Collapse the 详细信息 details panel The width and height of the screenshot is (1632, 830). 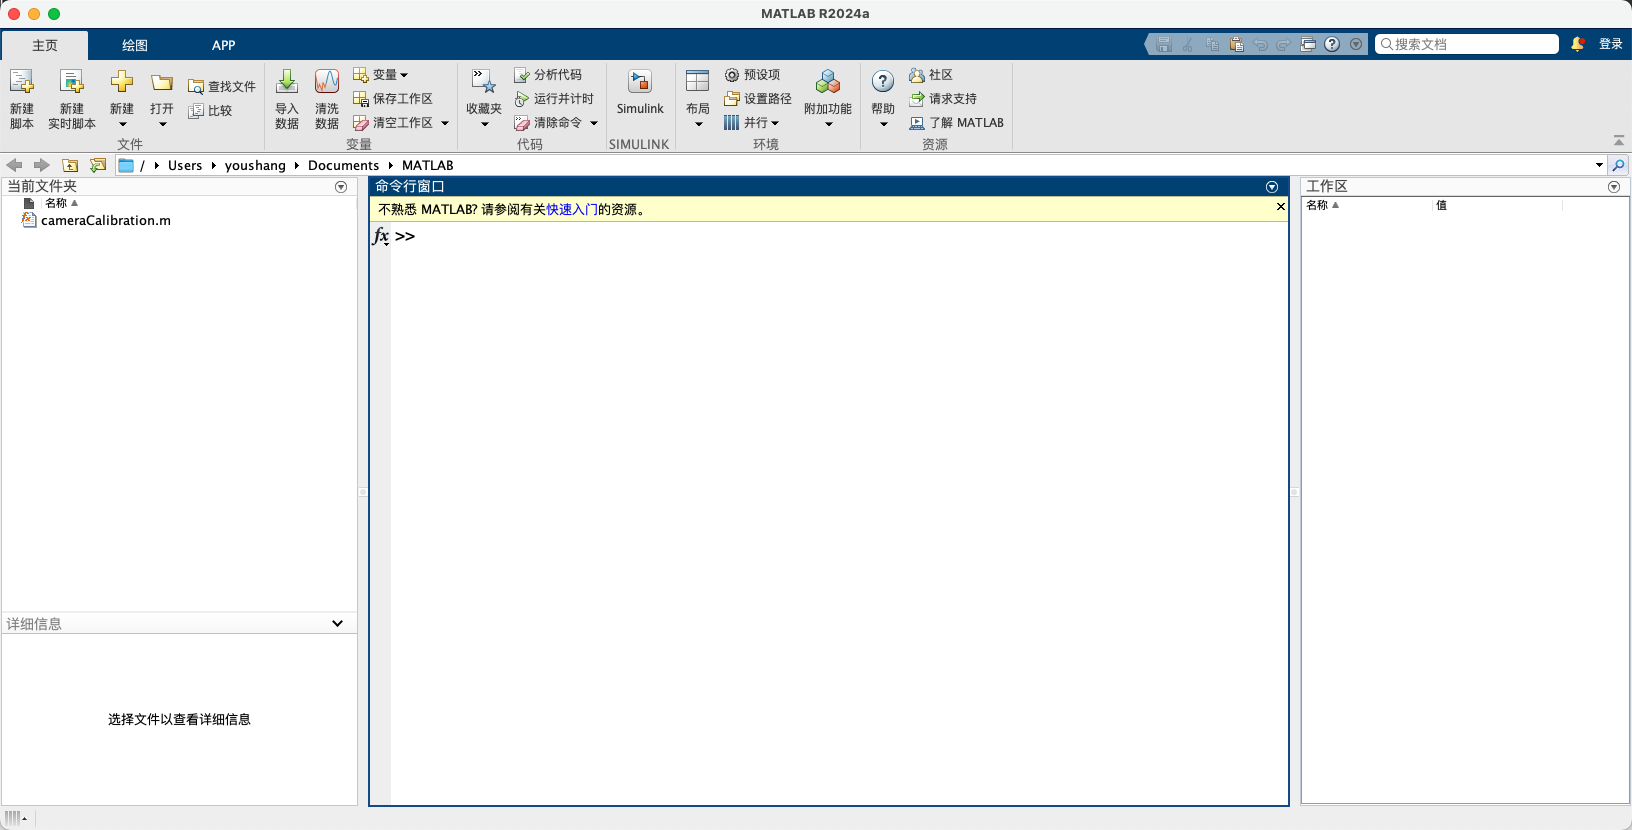point(337,623)
